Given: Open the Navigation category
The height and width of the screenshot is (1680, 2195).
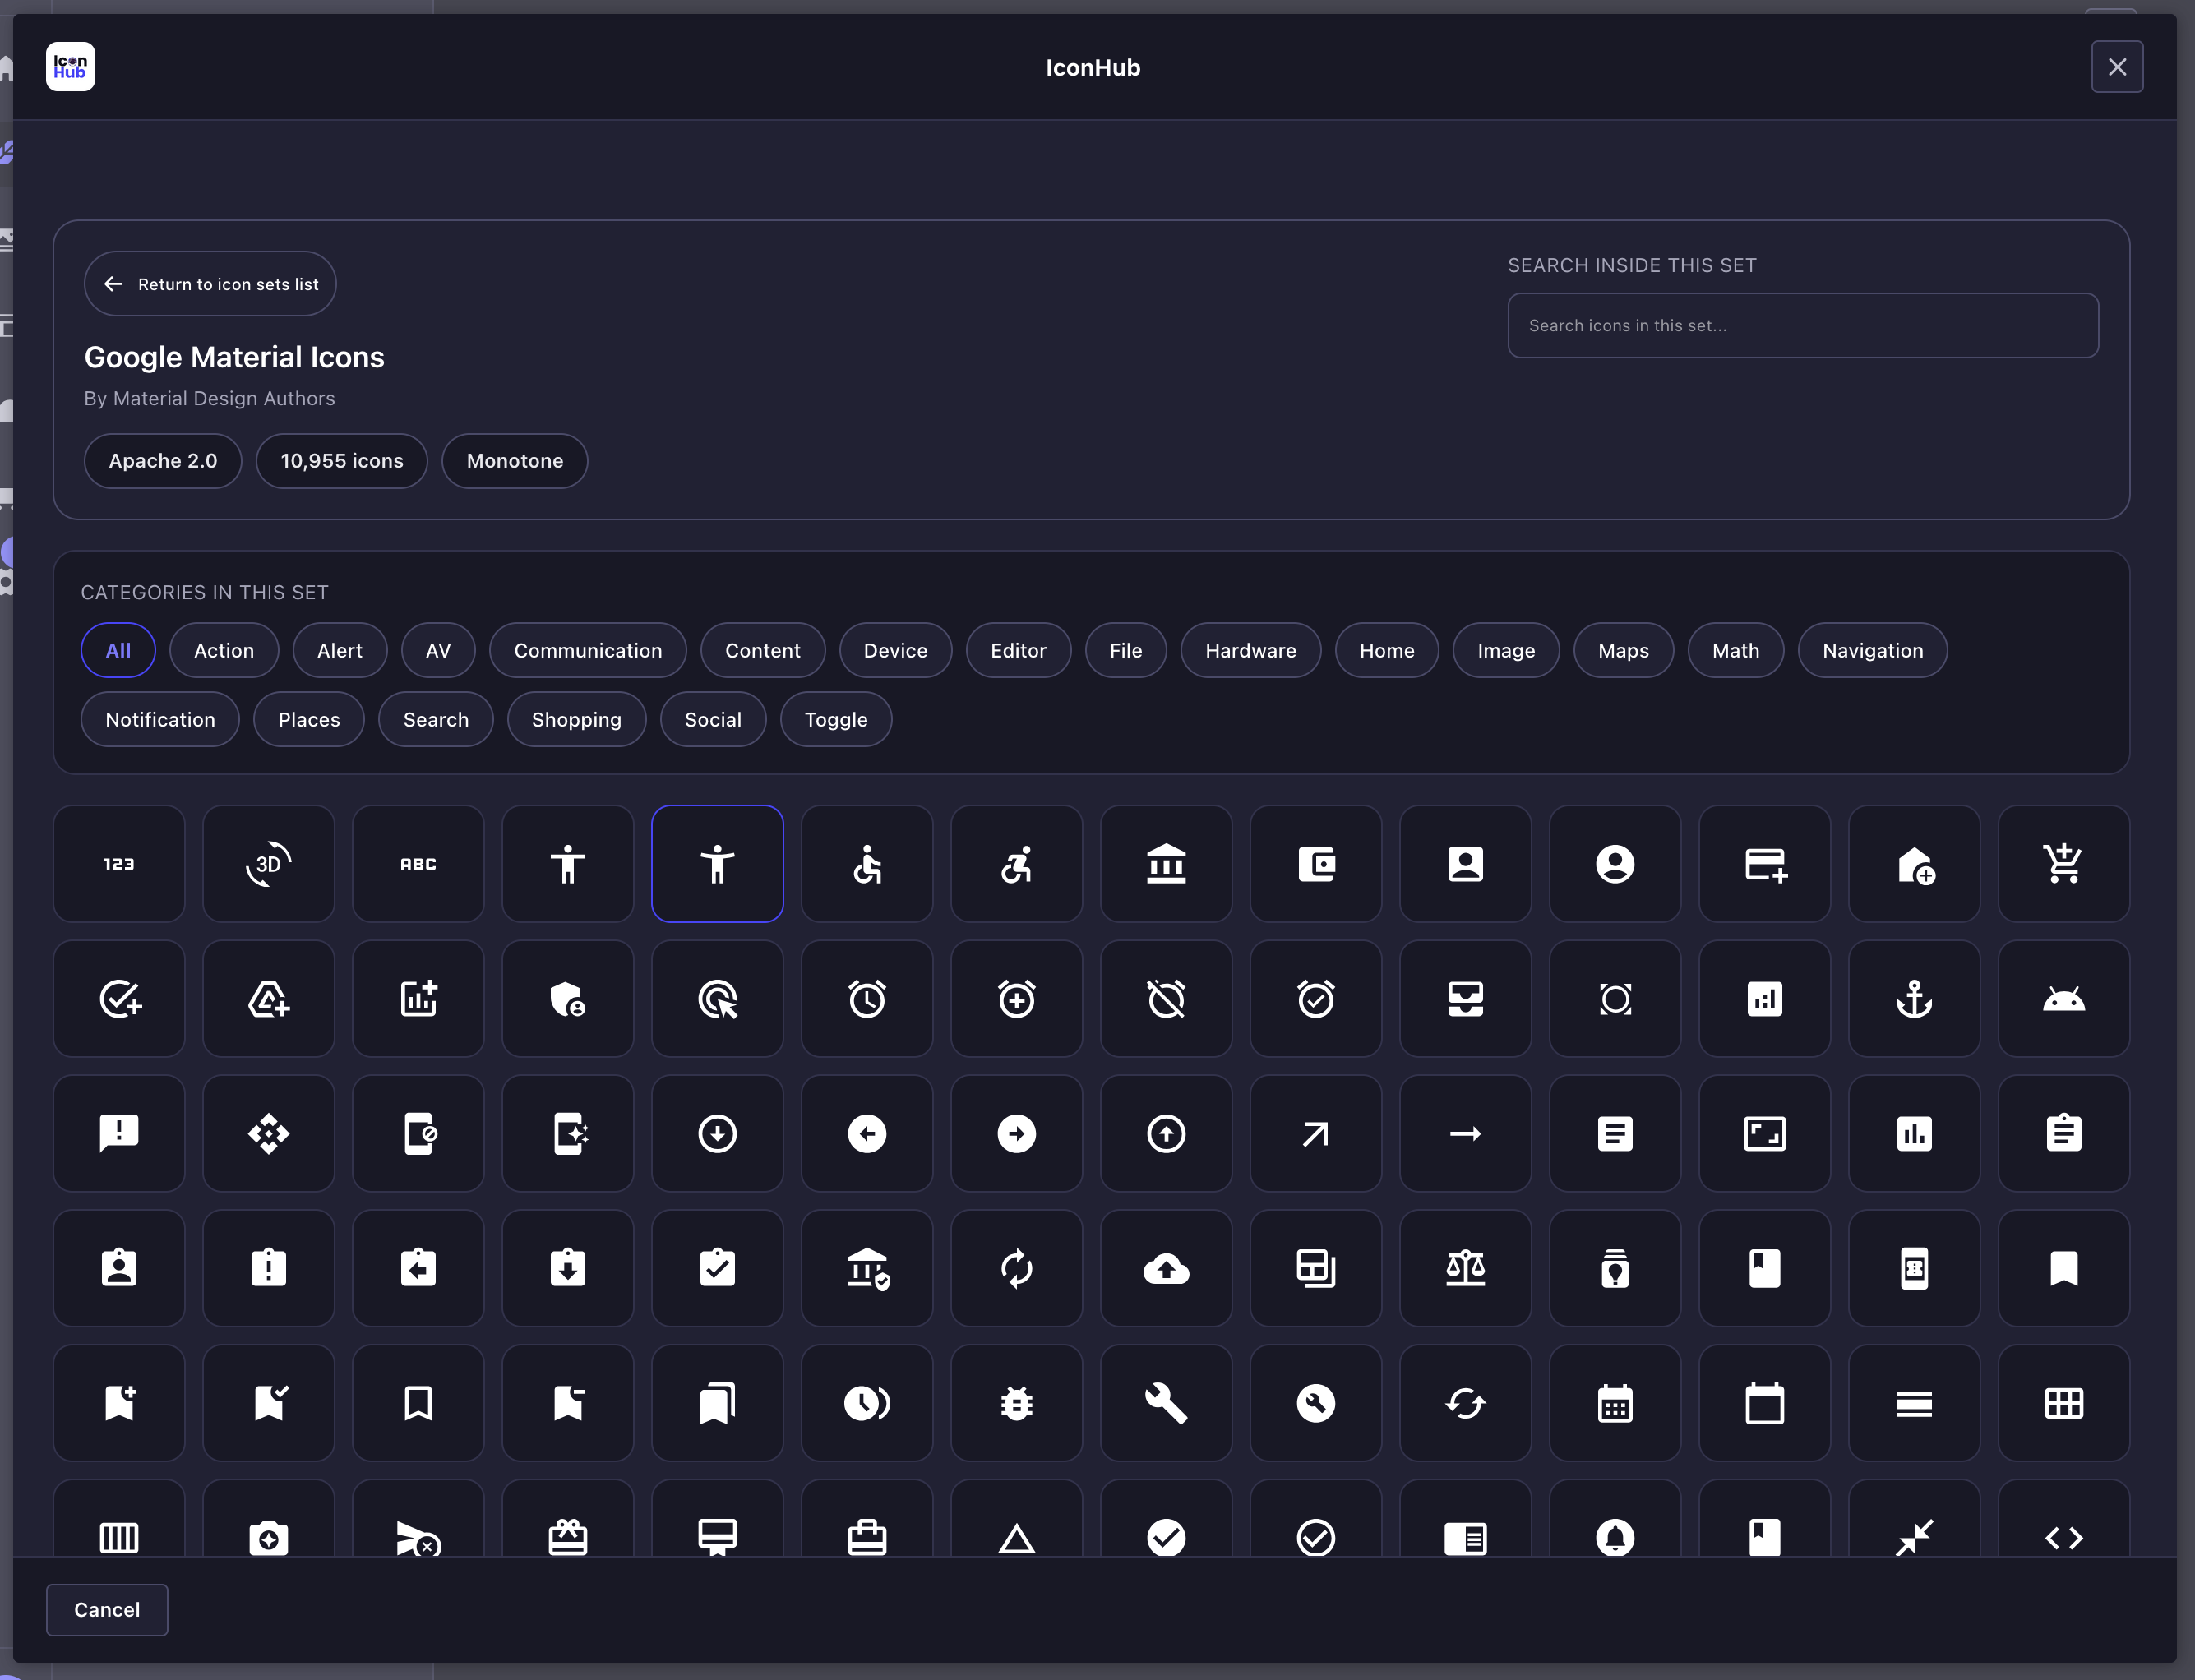Looking at the screenshot, I should [x=1873, y=650].
